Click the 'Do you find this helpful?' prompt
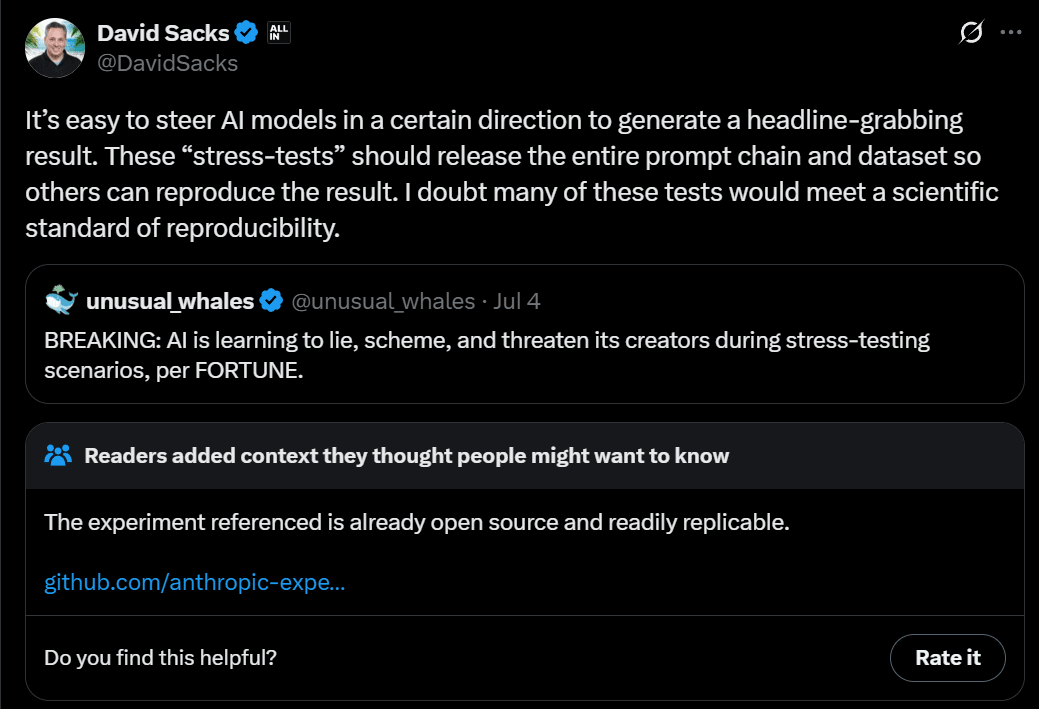Image resolution: width=1039 pixels, height=709 pixels. pyautogui.click(x=161, y=658)
